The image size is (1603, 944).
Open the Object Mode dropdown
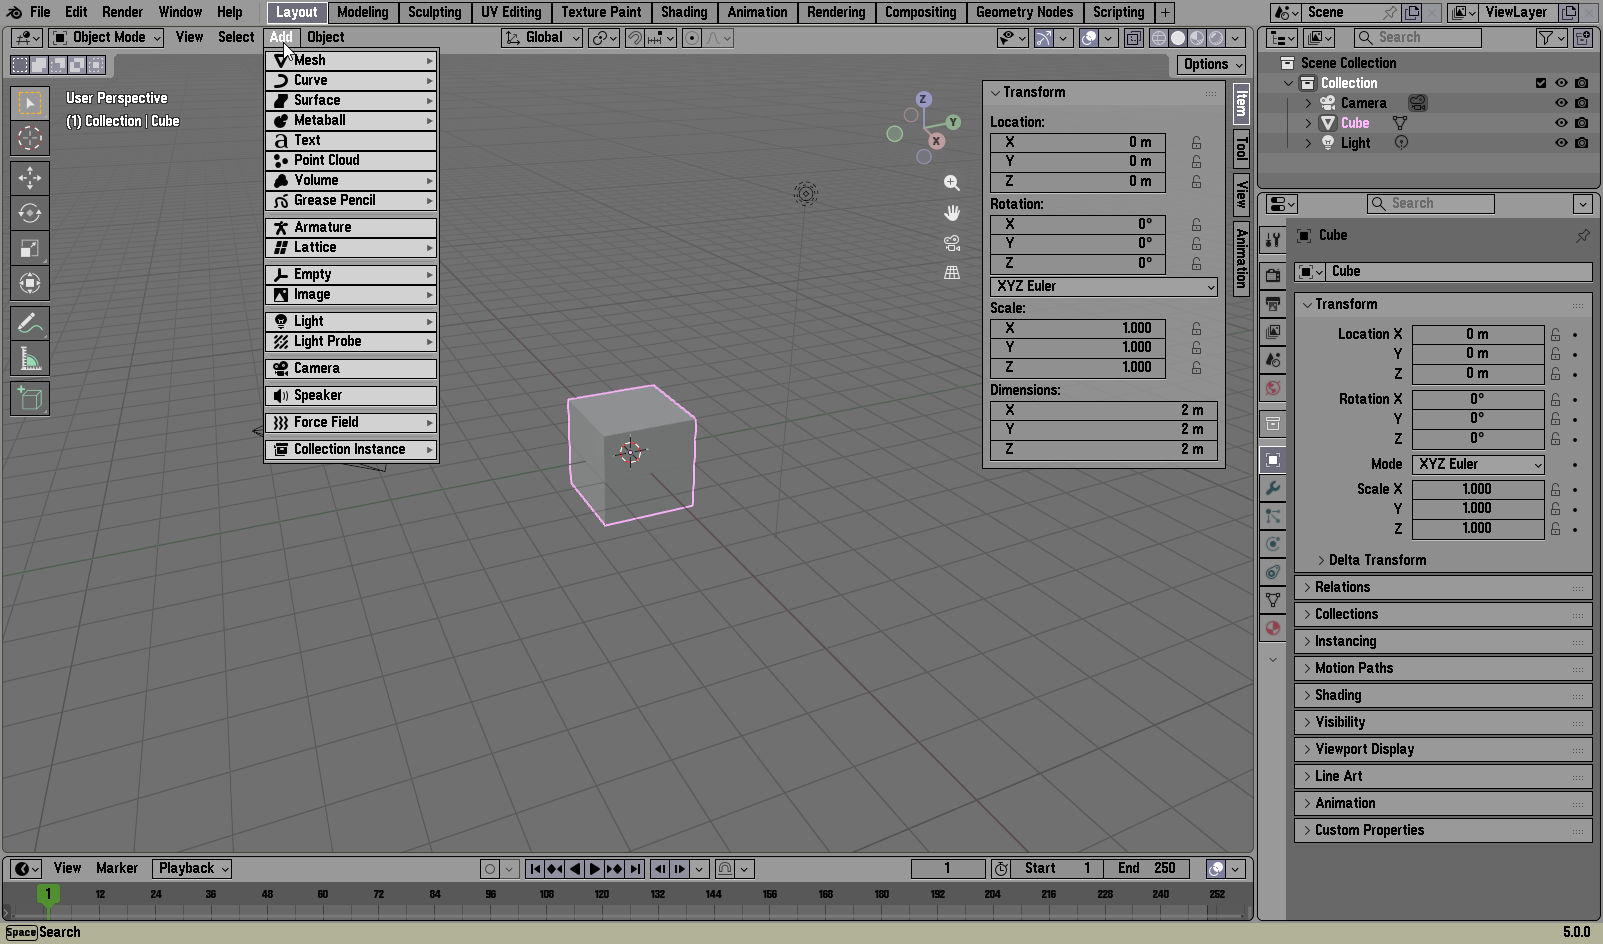[x=107, y=37]
